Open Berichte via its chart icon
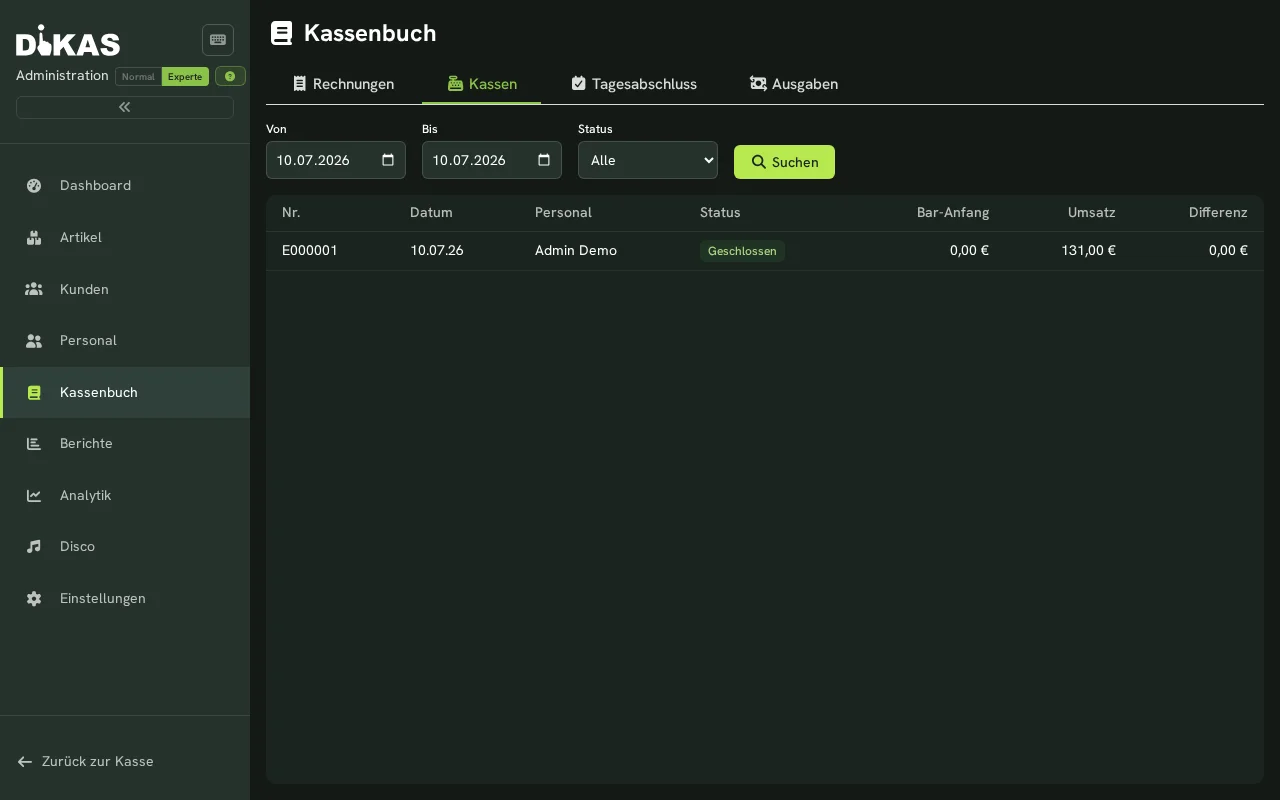The height and width of the screenshot is (800, 1280). pos(34,443)
